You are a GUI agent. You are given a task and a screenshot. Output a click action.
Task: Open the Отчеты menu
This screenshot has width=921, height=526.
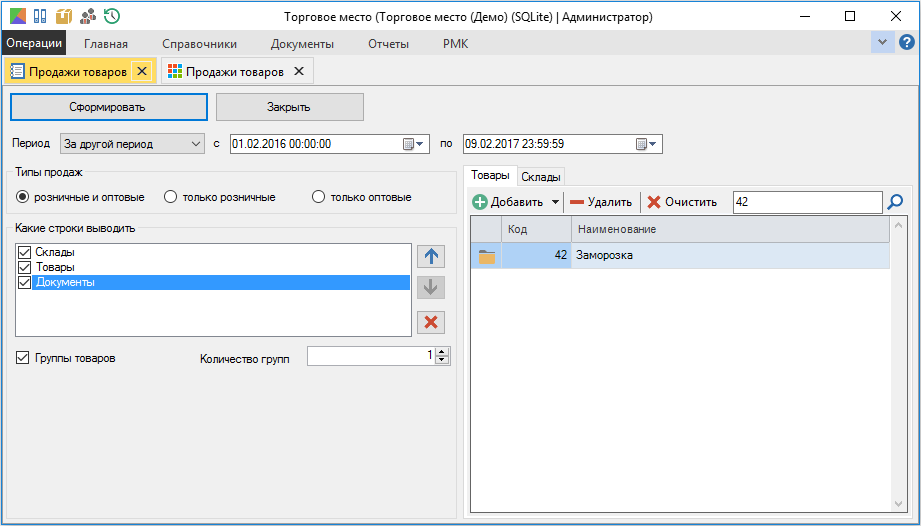388,44
